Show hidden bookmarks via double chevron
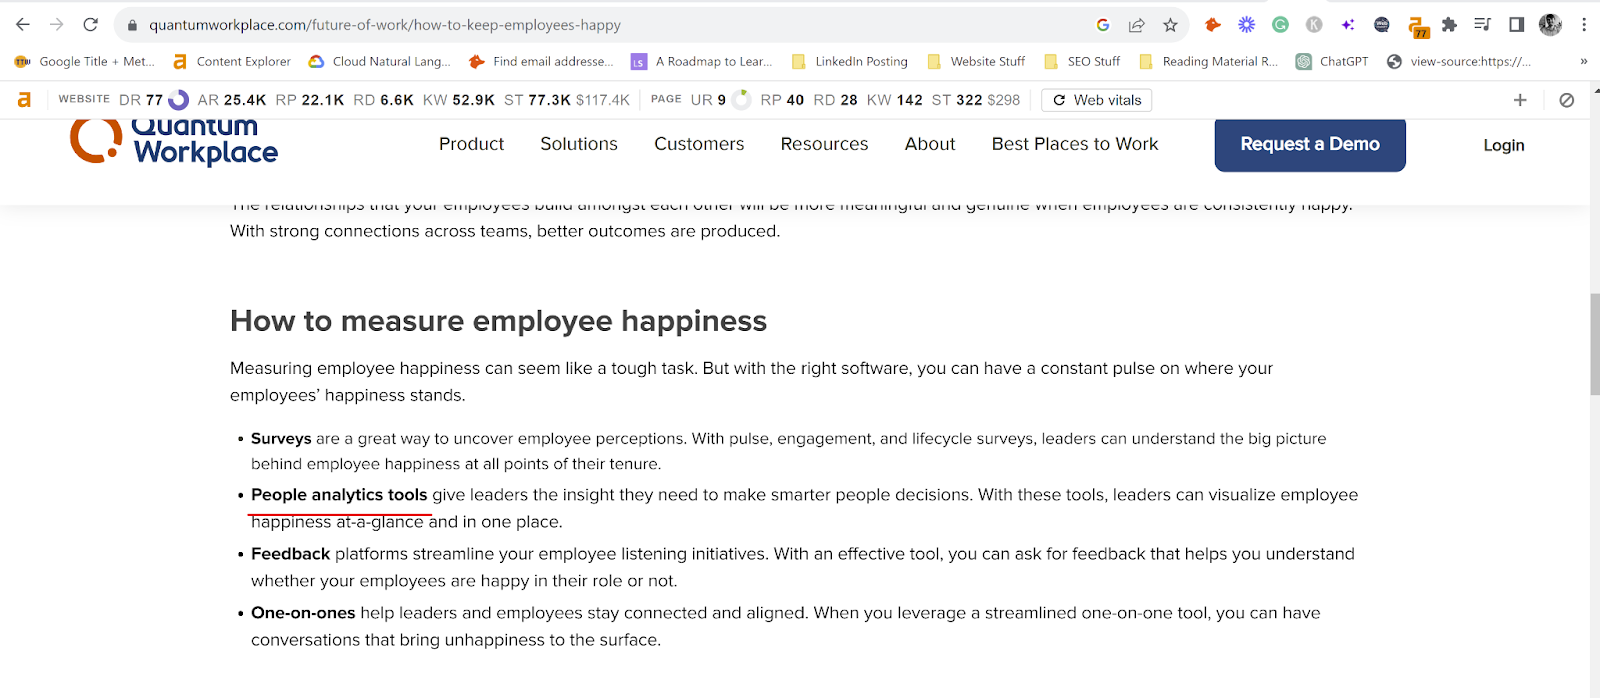This screenshot has width=1600, height=698. pos(1583,62)
